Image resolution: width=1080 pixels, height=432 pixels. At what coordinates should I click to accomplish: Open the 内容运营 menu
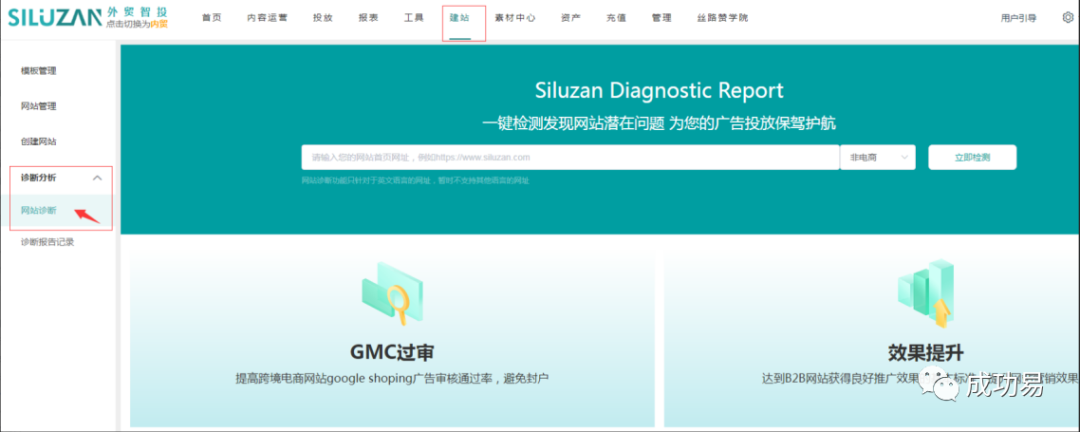[267, 18]
